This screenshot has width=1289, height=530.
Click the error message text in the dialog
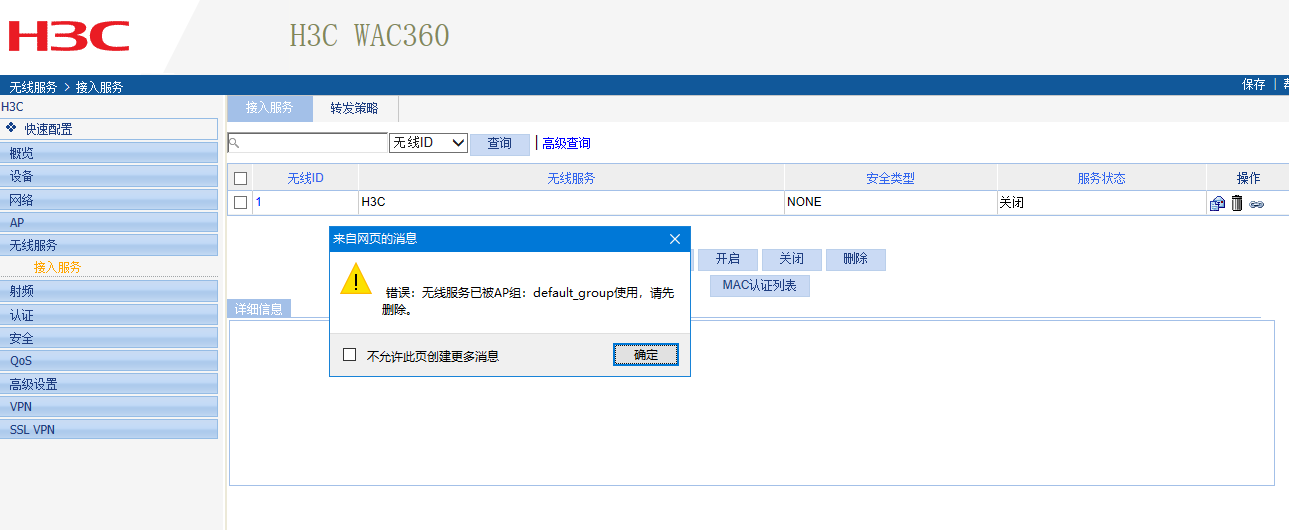click(528, 301)
